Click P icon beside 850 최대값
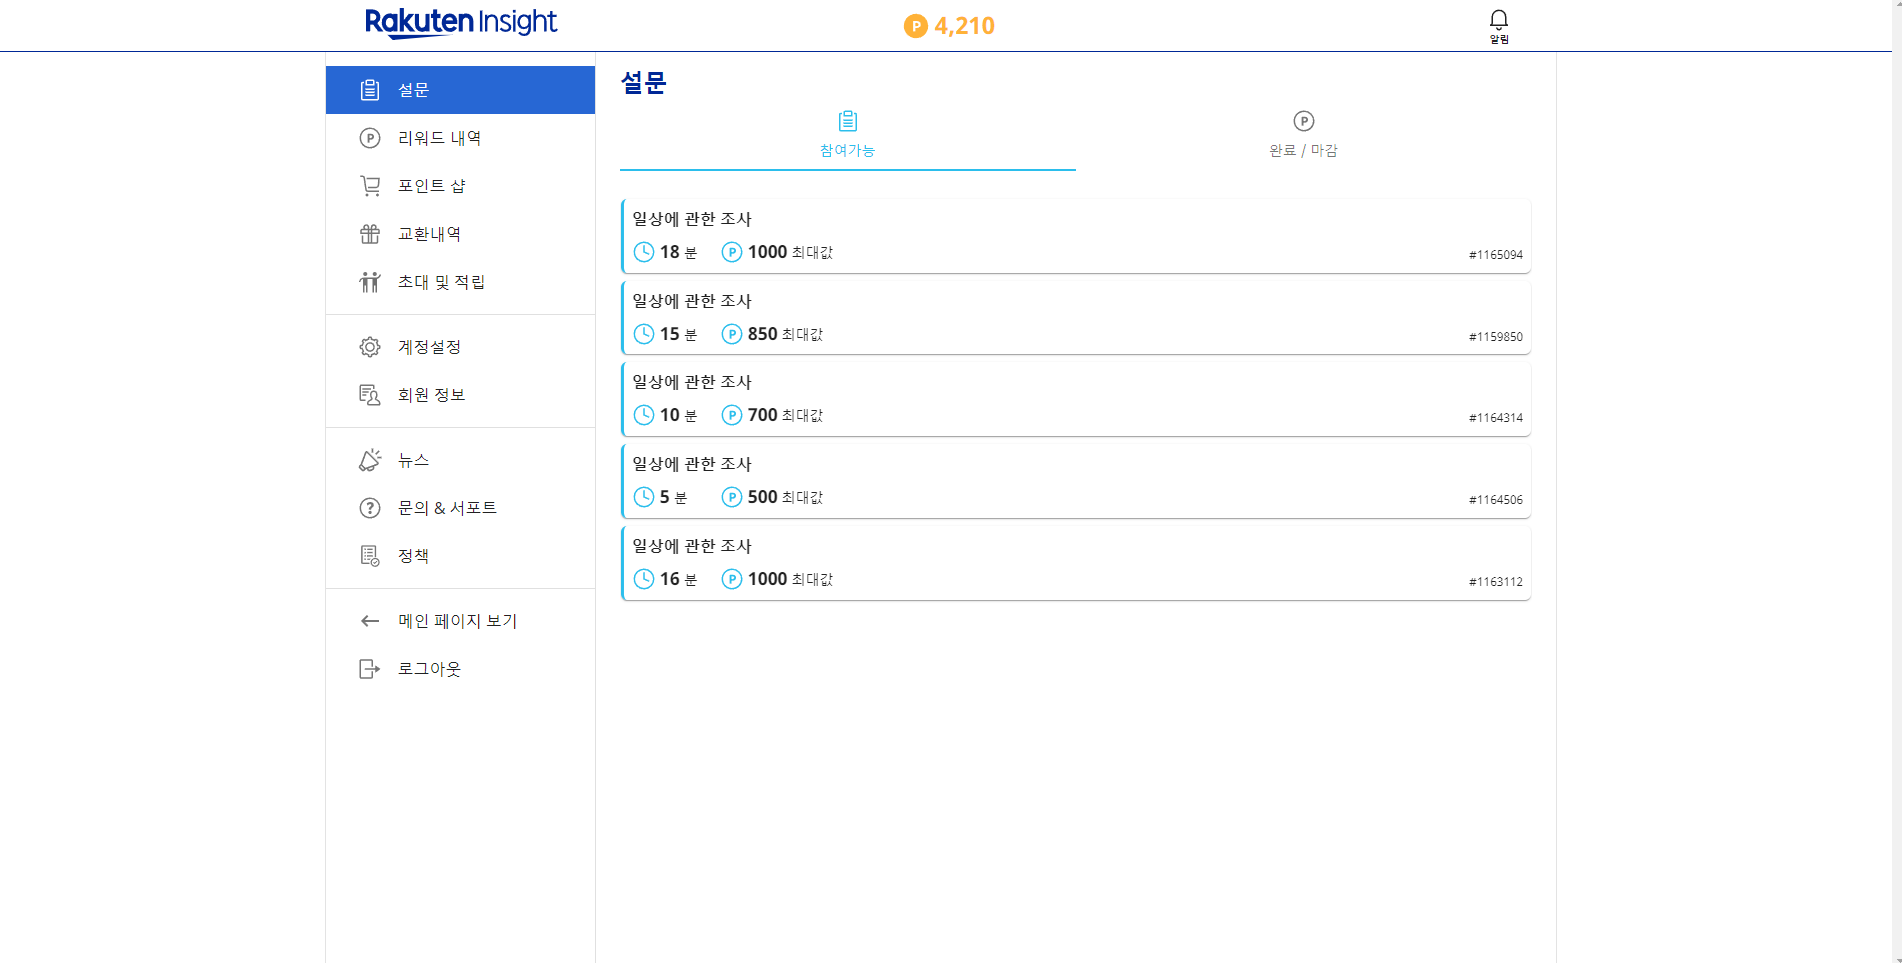The height and width of the screenshot is (963, 1902). (x=732, y=334)
